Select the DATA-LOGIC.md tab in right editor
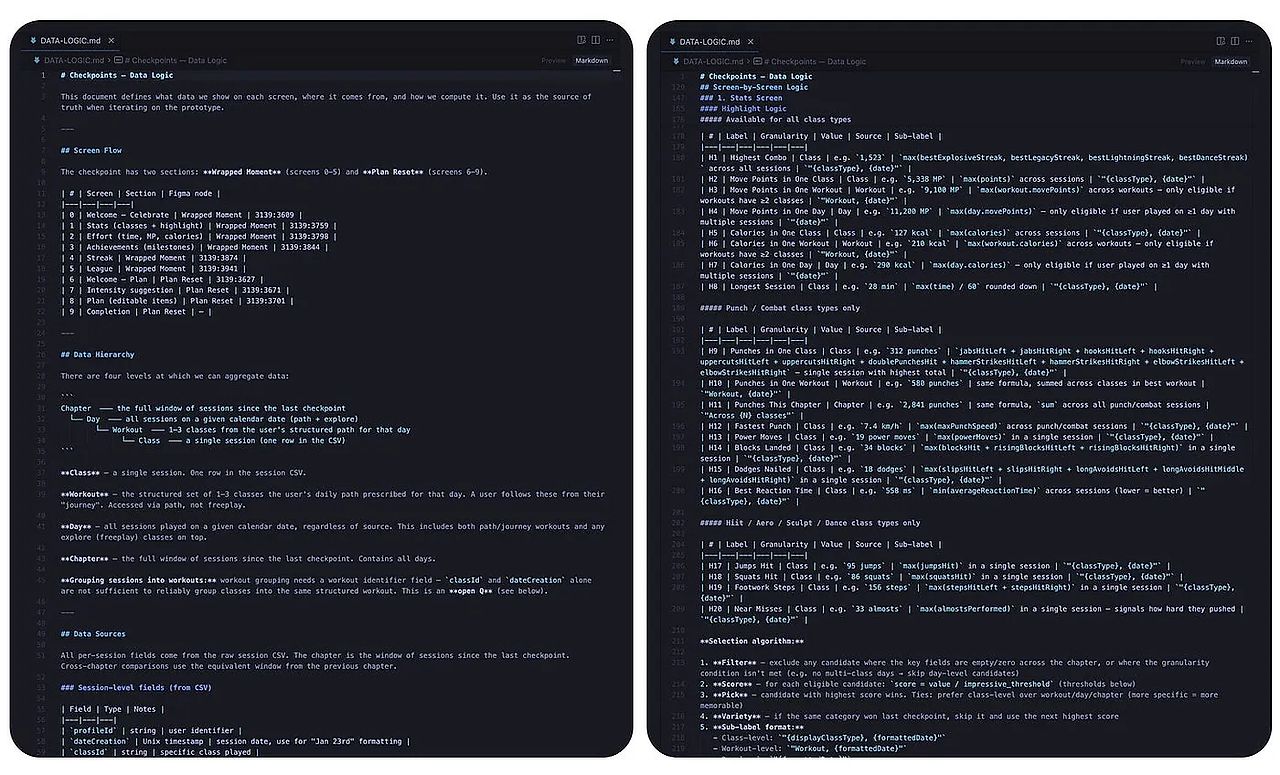Image resolution: width=1280 pixels, height=775 pixels. pyautogui.click(x=711, y=42)
